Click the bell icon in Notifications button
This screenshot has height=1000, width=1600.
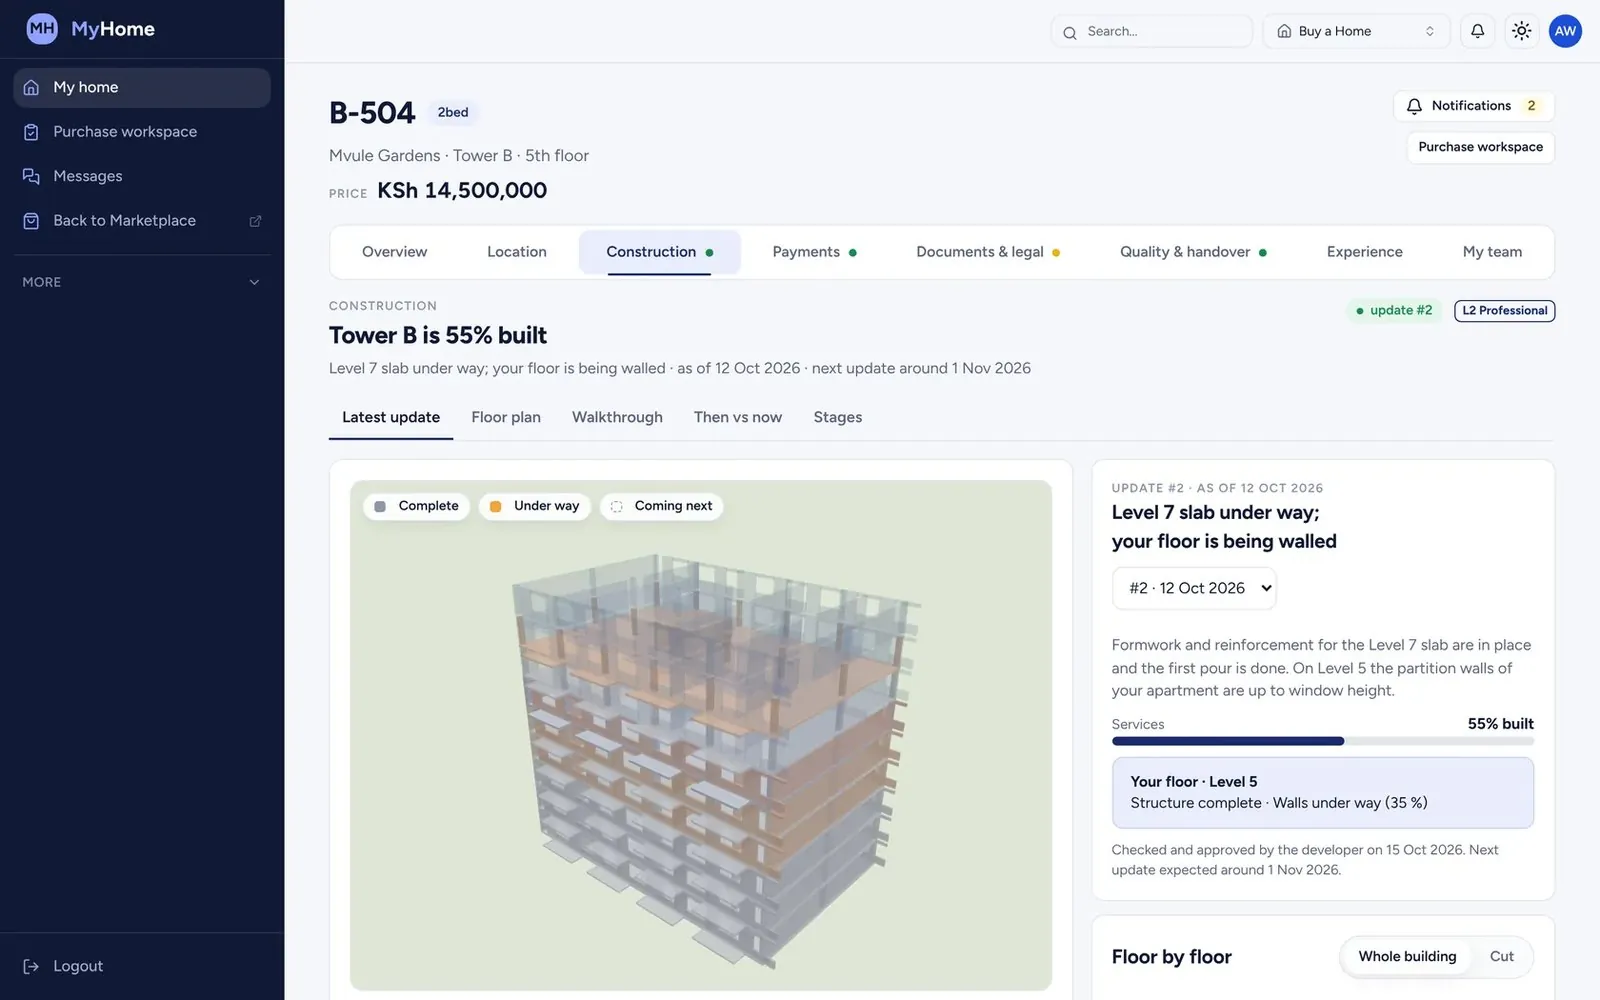click(1414, 106)
